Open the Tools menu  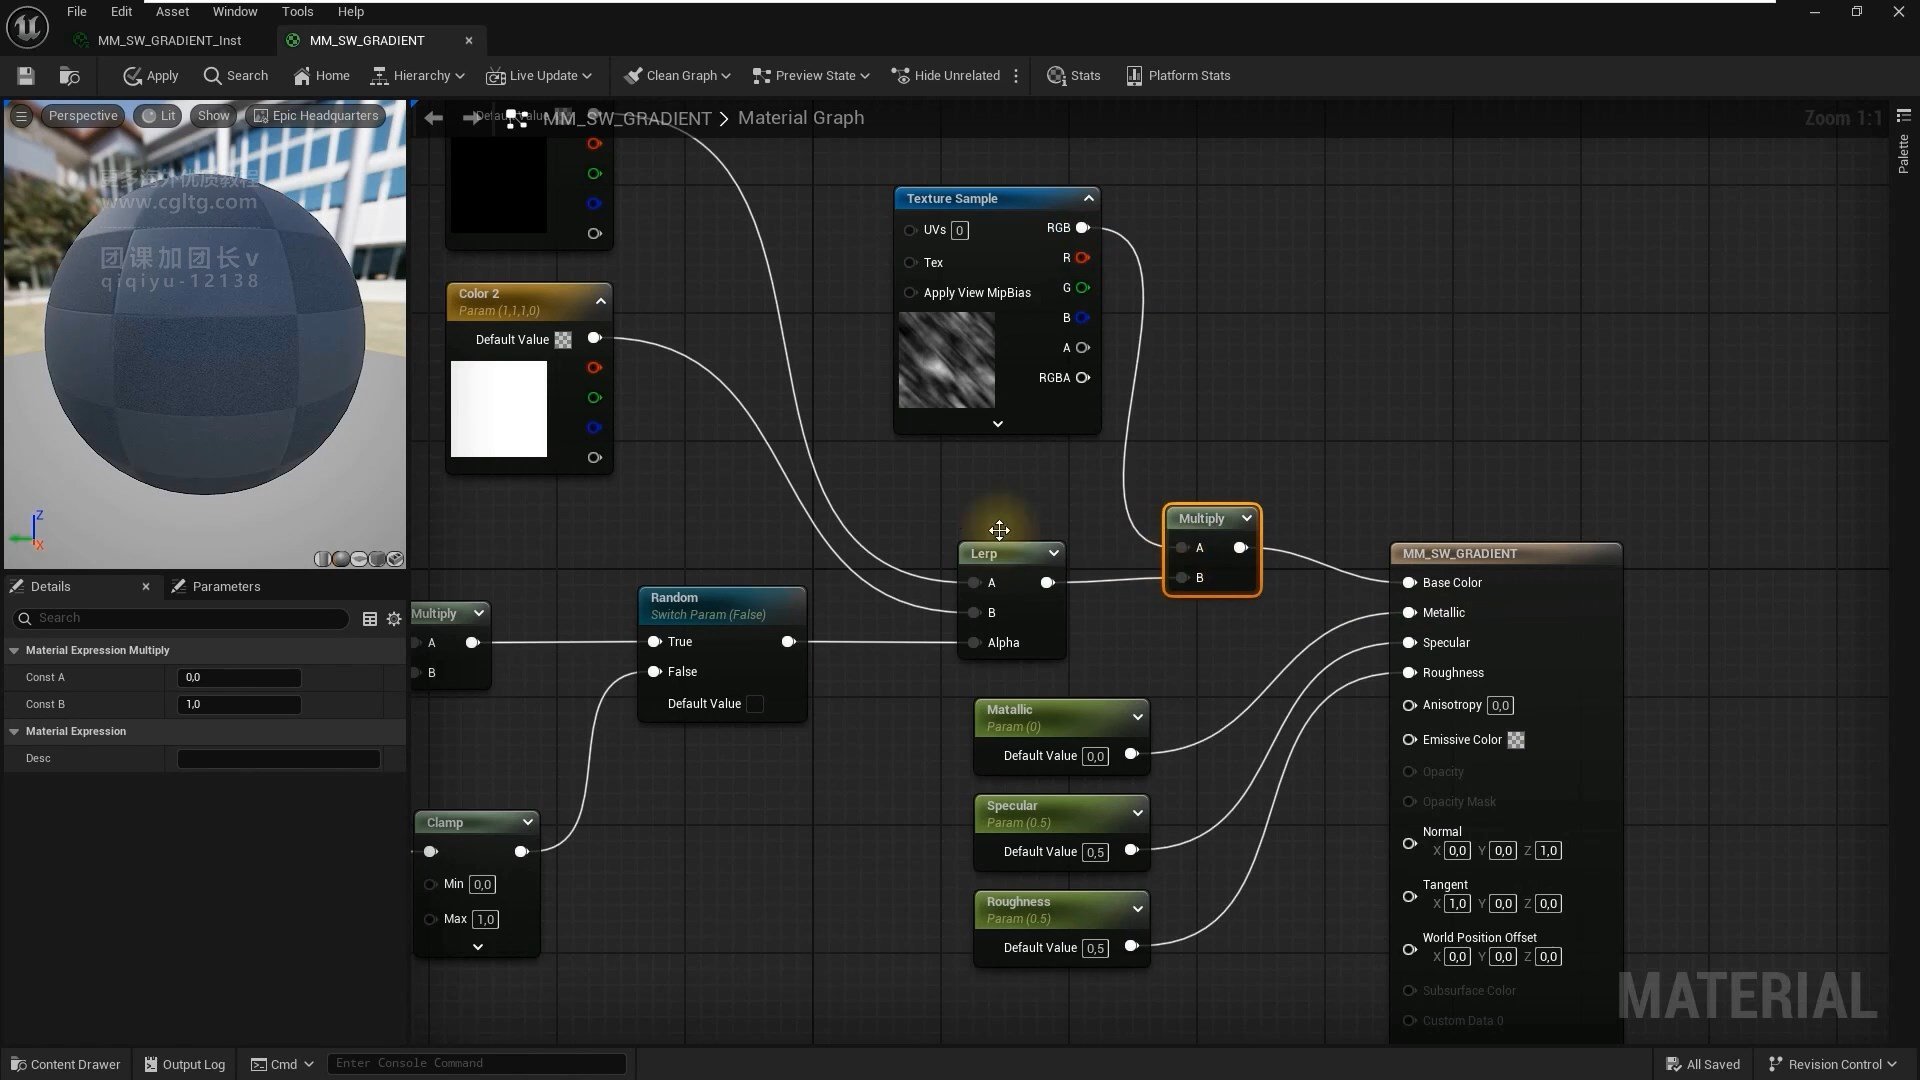[x=297, y=12]
